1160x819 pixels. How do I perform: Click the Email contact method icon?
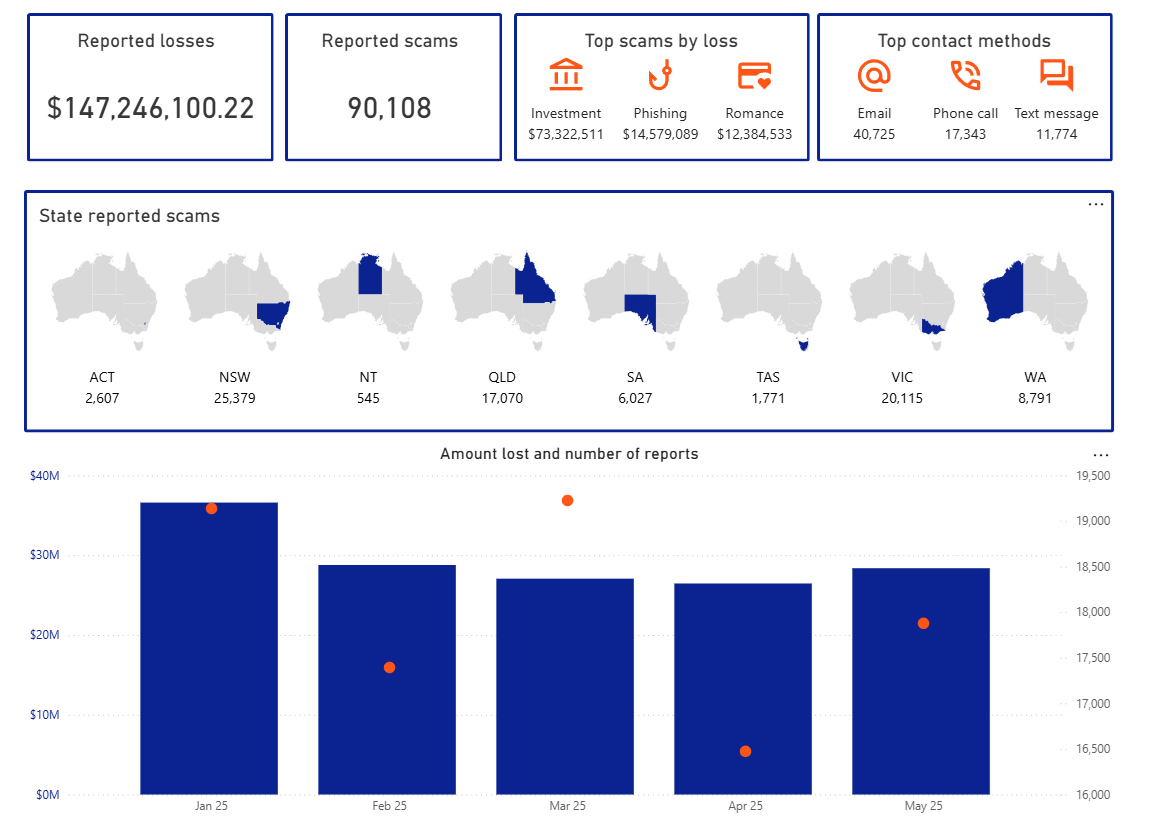click(874, 74)
